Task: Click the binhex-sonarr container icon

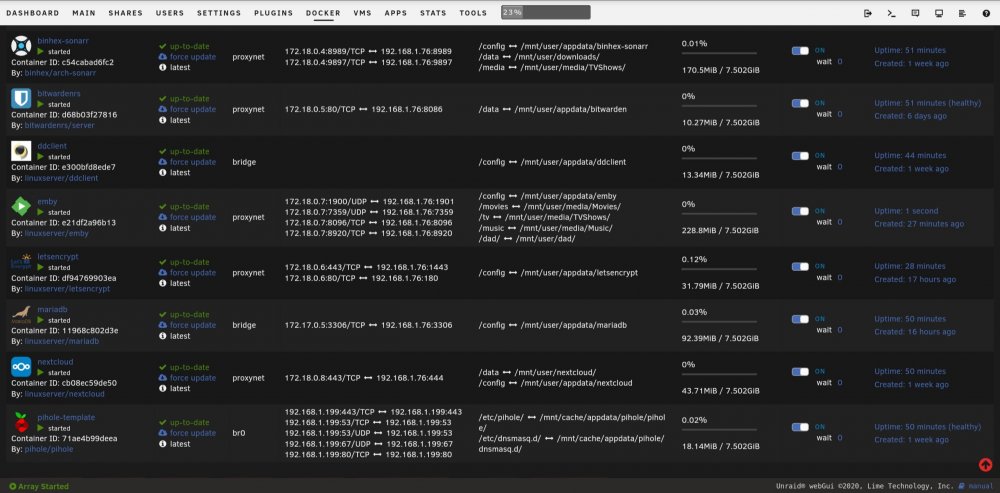Action: click(x=21, y=45)
